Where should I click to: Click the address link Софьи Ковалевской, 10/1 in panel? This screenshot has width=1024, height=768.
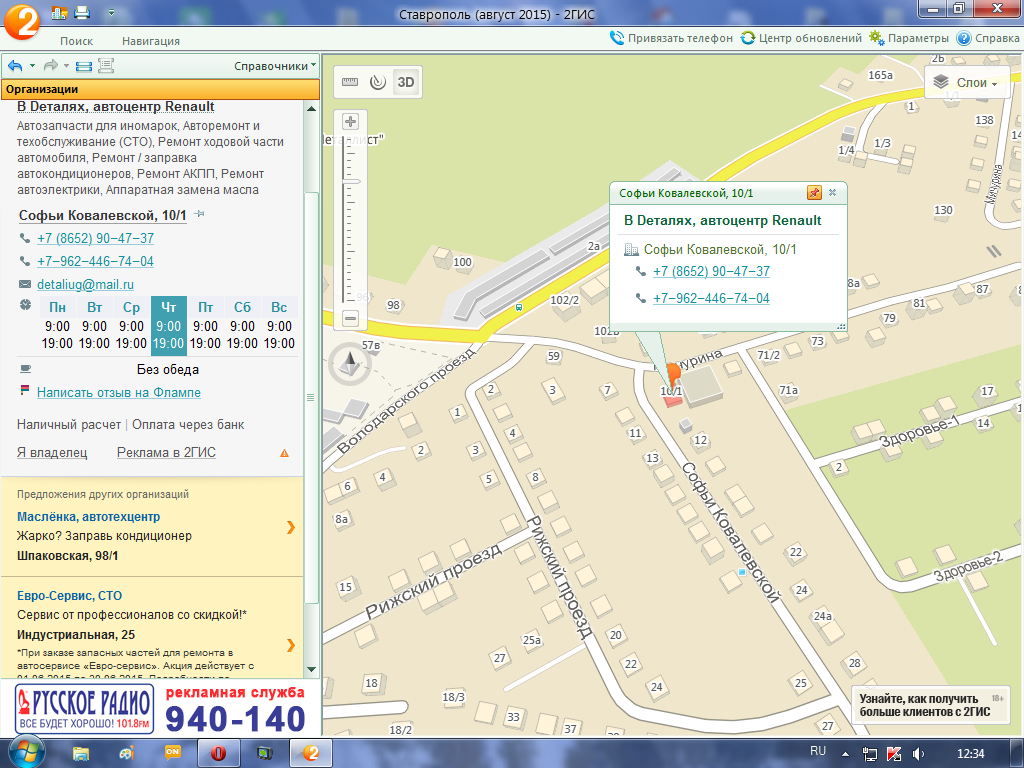[103, 215]
